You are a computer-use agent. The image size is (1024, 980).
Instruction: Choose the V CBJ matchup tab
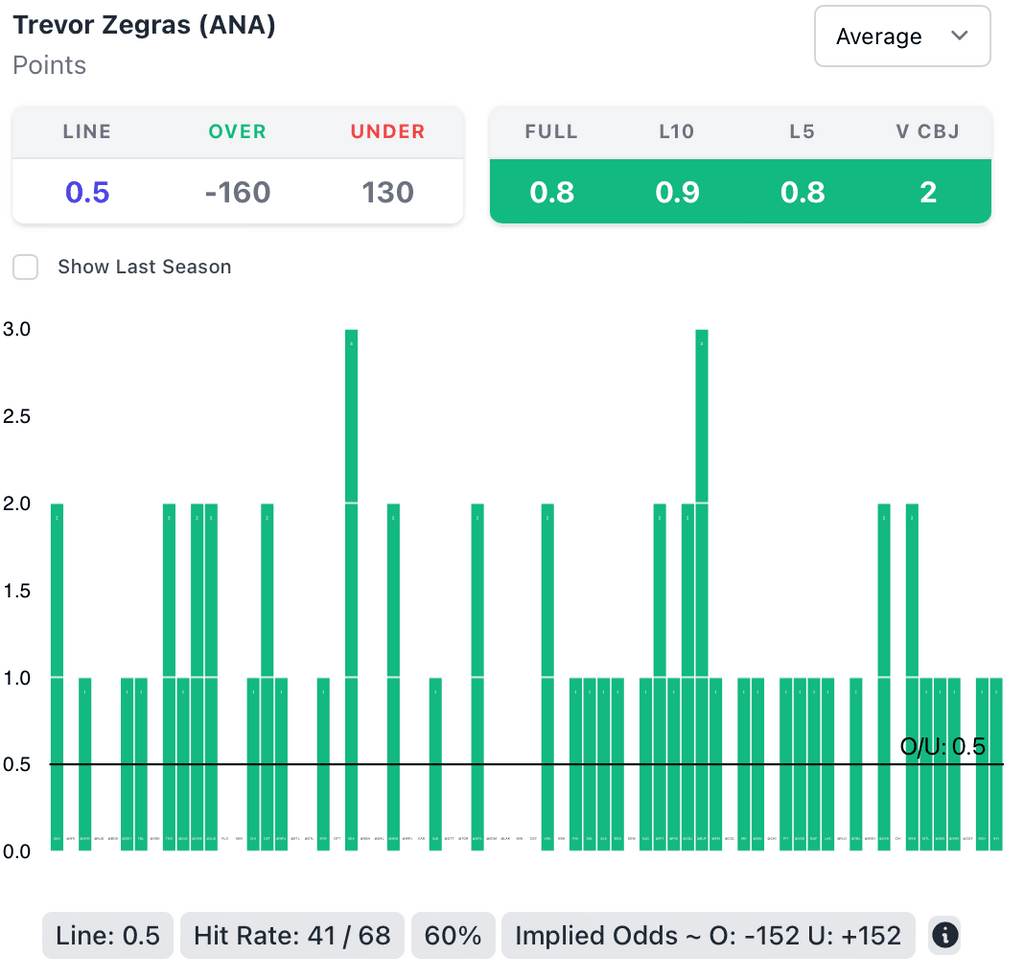928,131
